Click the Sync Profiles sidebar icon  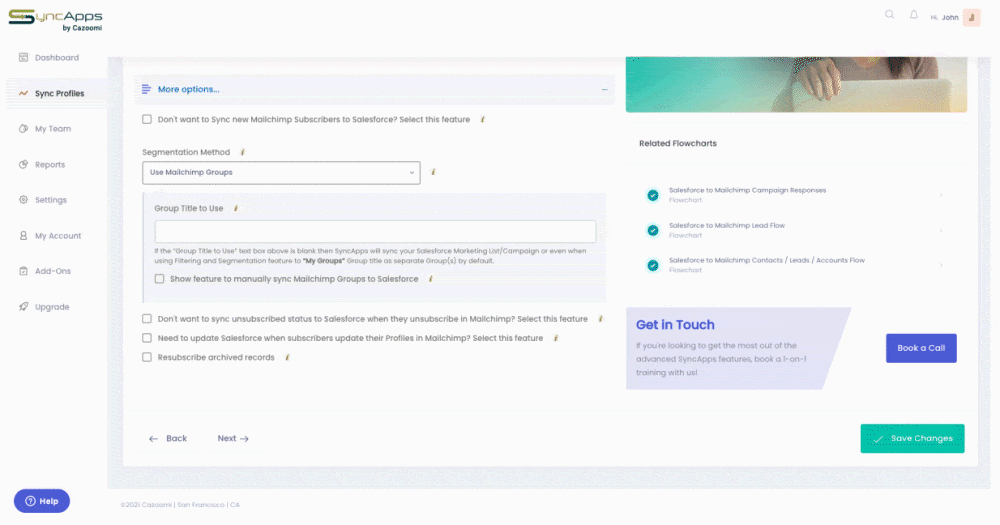point(24,93)
